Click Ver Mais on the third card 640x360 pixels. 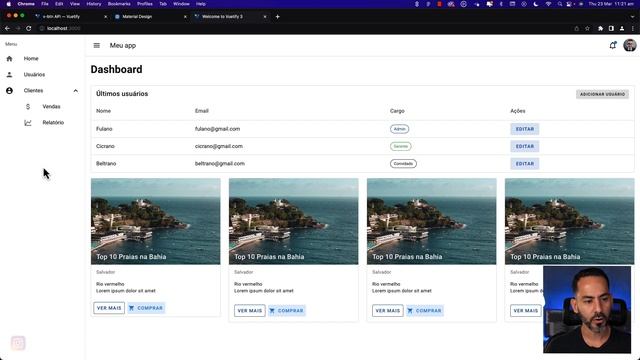(388, 311)
